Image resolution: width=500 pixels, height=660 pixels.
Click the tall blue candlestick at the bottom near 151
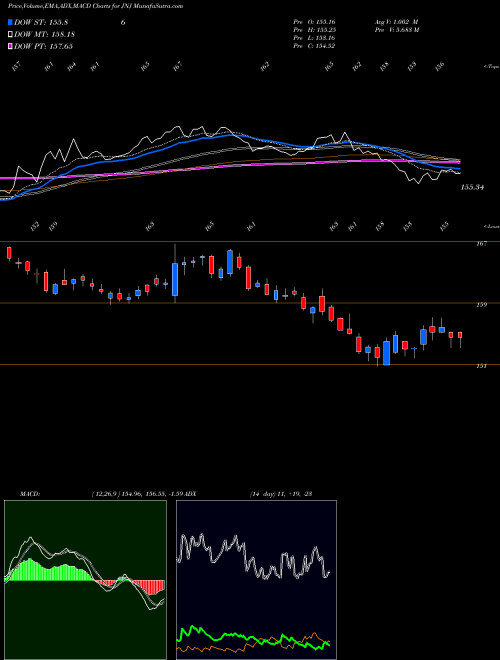pos(386,353)
